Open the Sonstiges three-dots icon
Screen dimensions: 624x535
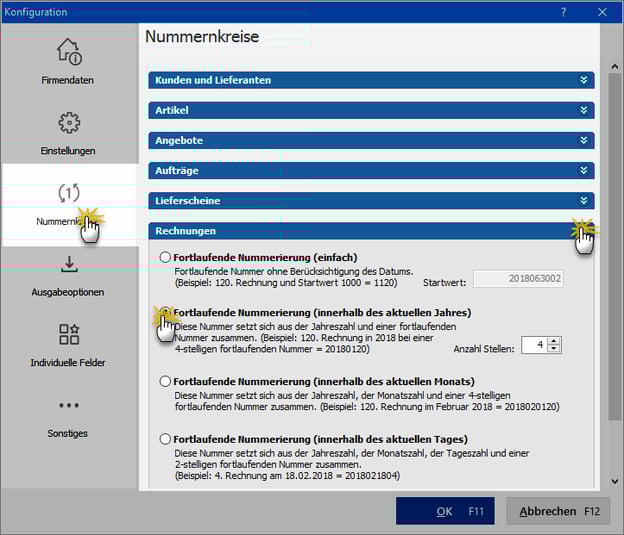pos(68,406)
